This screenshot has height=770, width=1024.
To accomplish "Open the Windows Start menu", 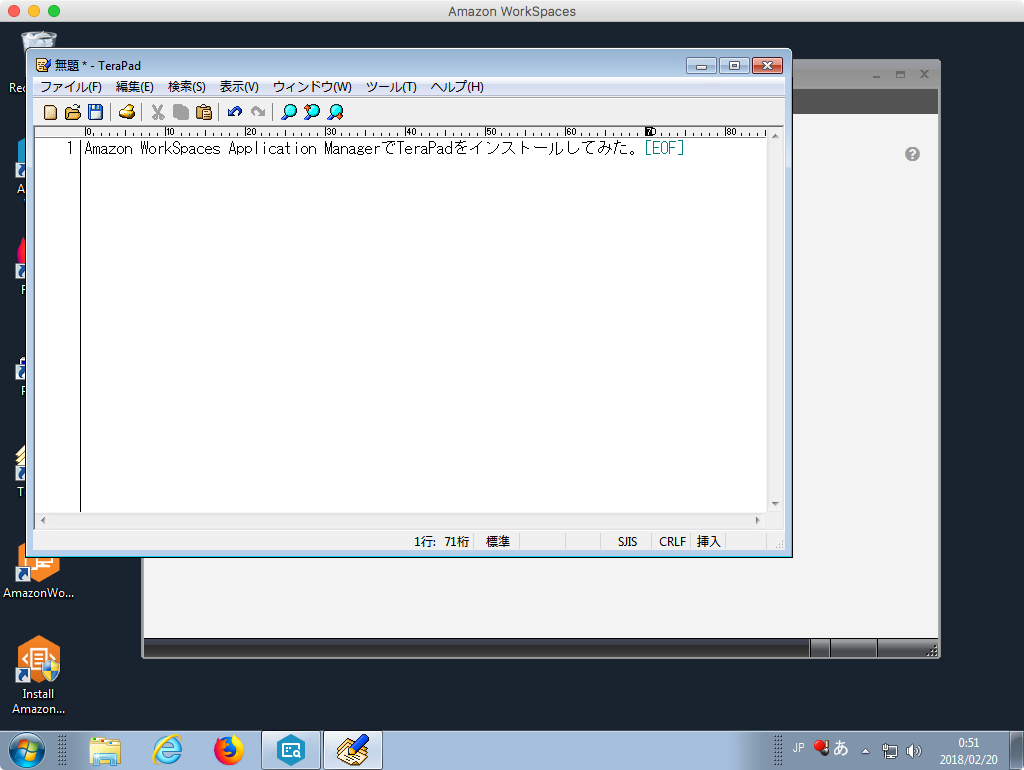I will tap(24, 750).
